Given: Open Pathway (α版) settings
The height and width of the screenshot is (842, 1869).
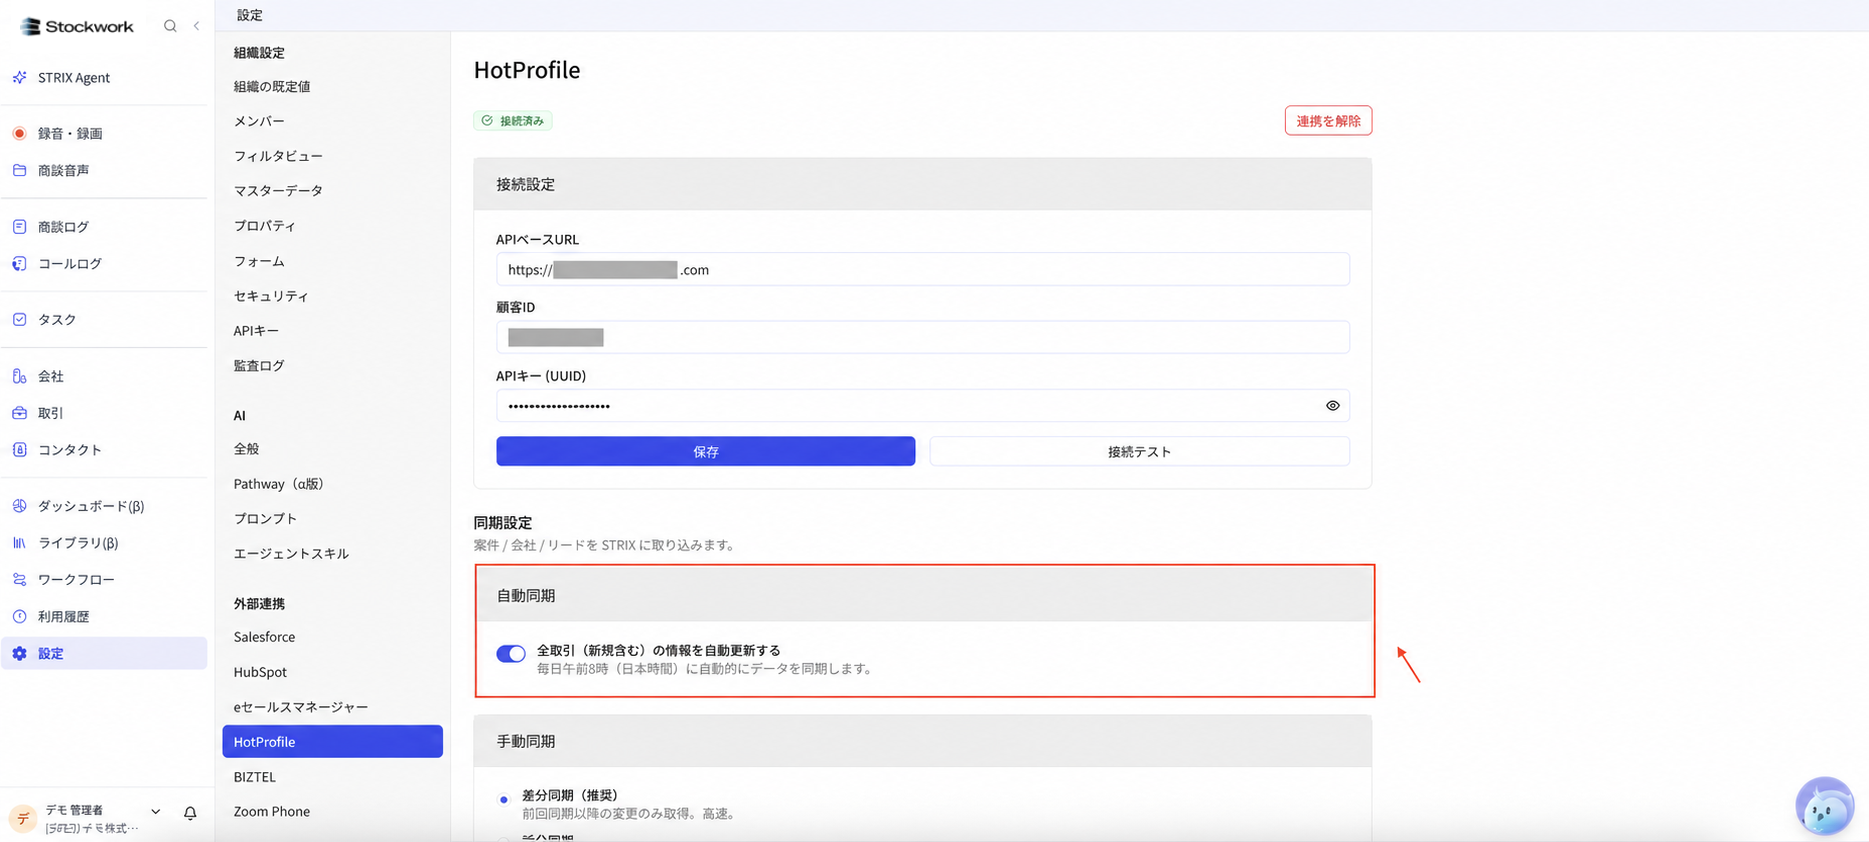Looking at the screenshot, I should (279, 484).
